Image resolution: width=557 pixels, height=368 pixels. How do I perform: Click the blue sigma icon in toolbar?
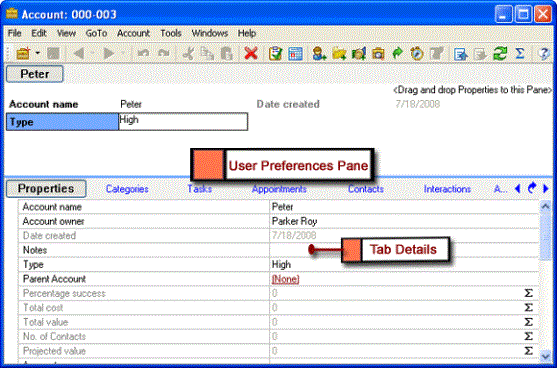(x=520, y=54)
